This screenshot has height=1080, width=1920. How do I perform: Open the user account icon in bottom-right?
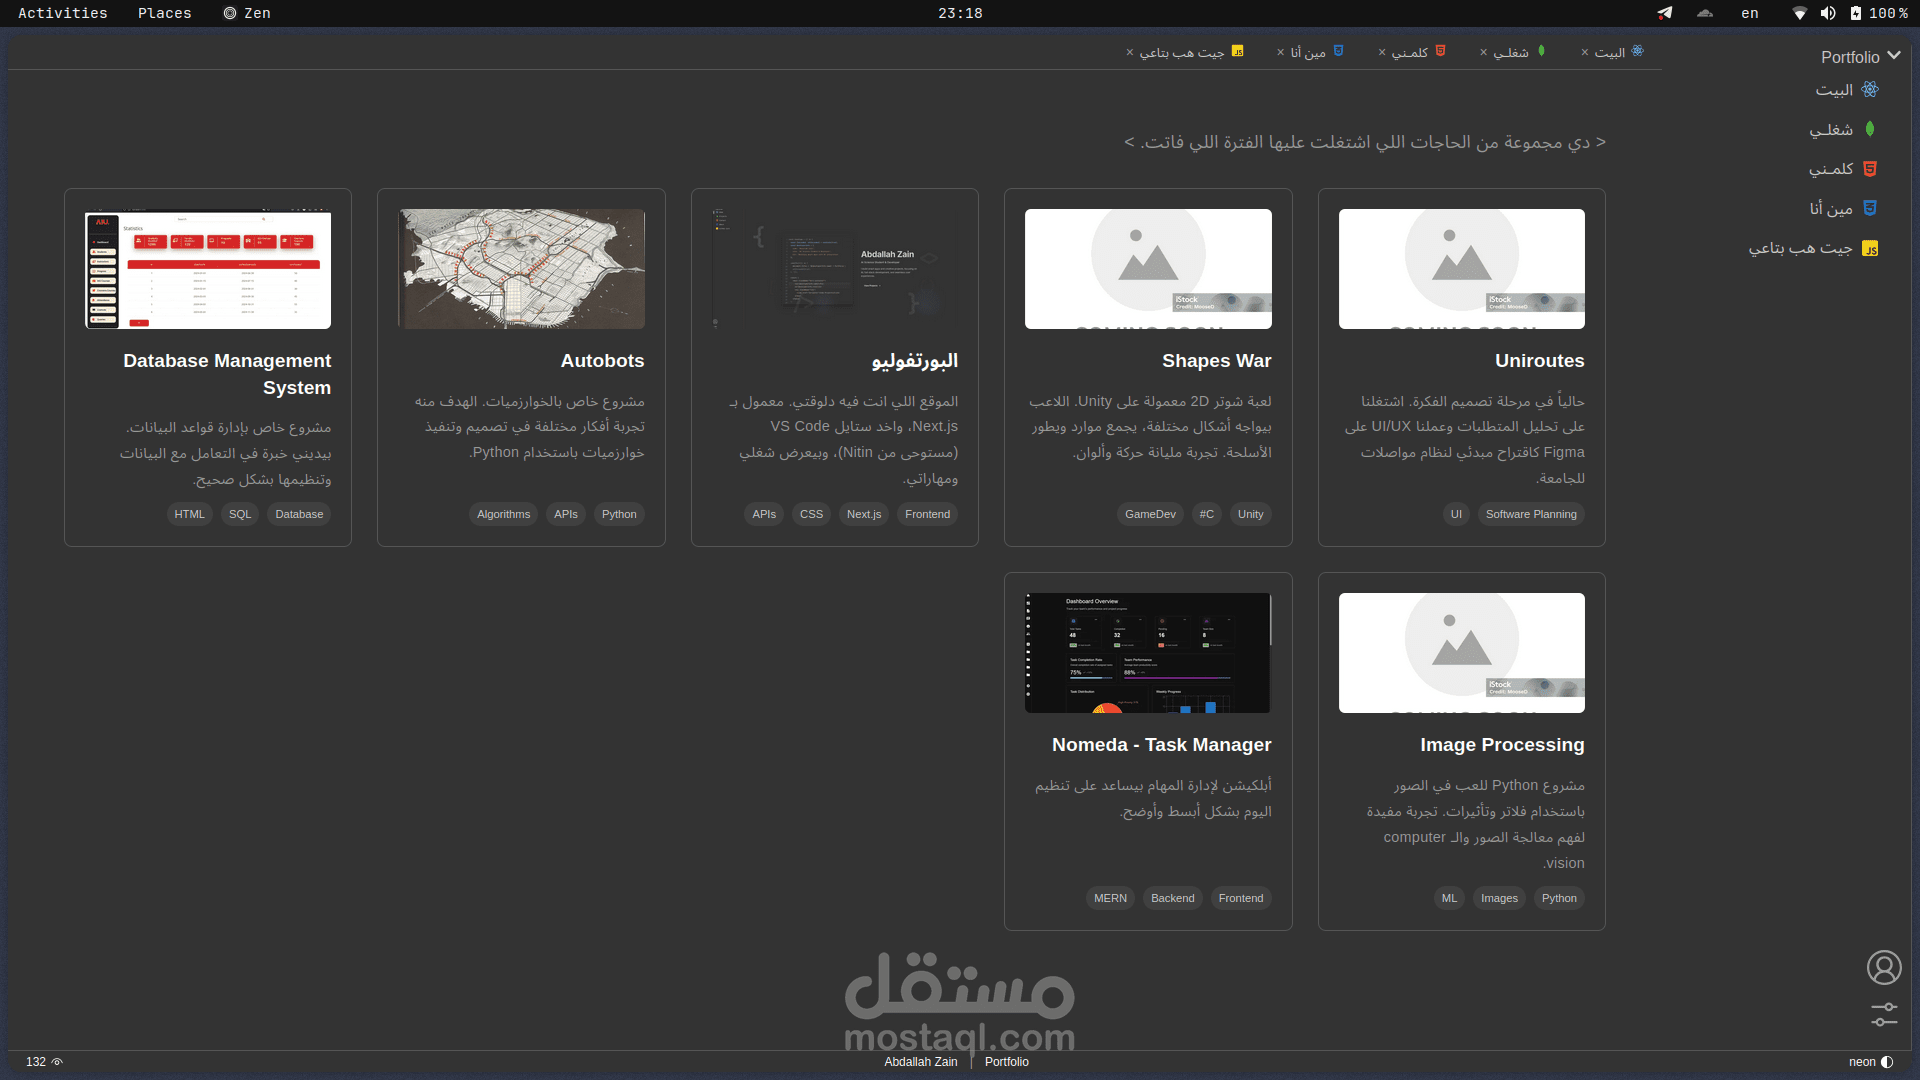click(1884, 968)
